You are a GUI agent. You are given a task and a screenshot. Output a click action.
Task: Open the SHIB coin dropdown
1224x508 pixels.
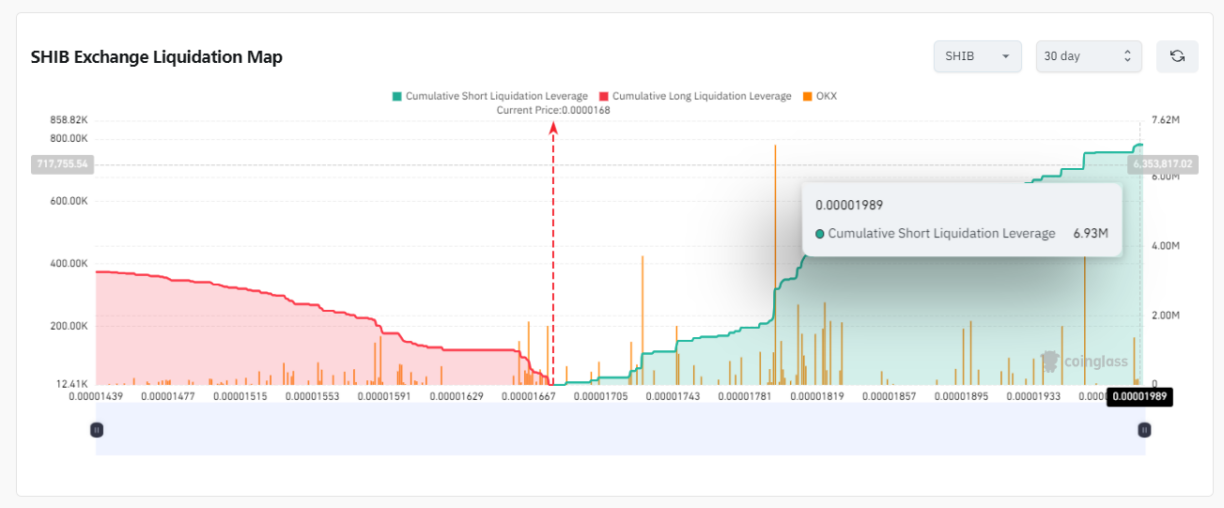977,56
